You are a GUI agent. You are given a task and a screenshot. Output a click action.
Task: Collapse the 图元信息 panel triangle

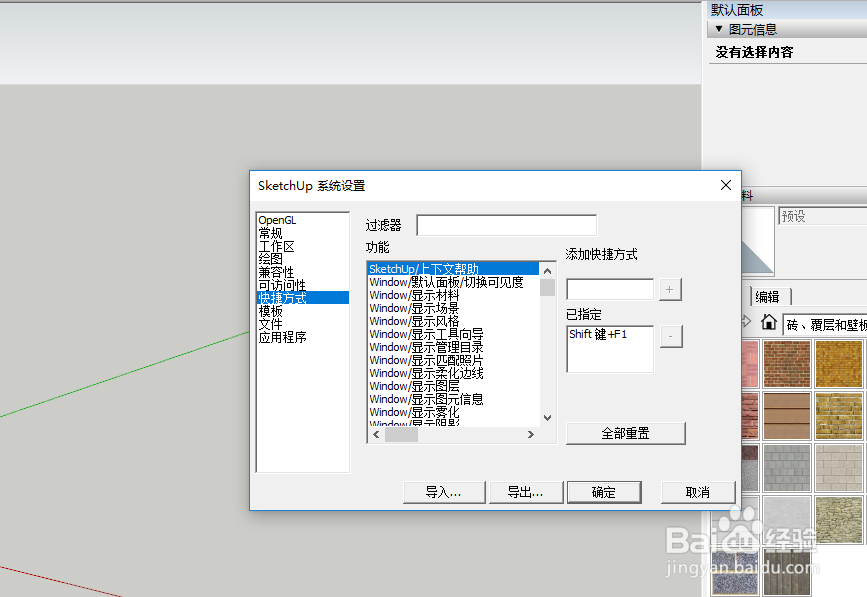coord(718,29)
